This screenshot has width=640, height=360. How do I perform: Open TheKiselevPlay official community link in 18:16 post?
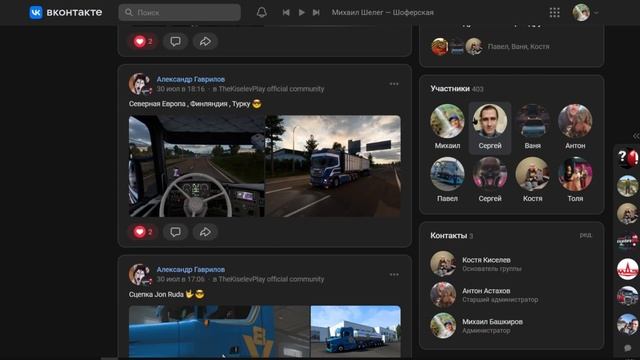click(271, 89)
